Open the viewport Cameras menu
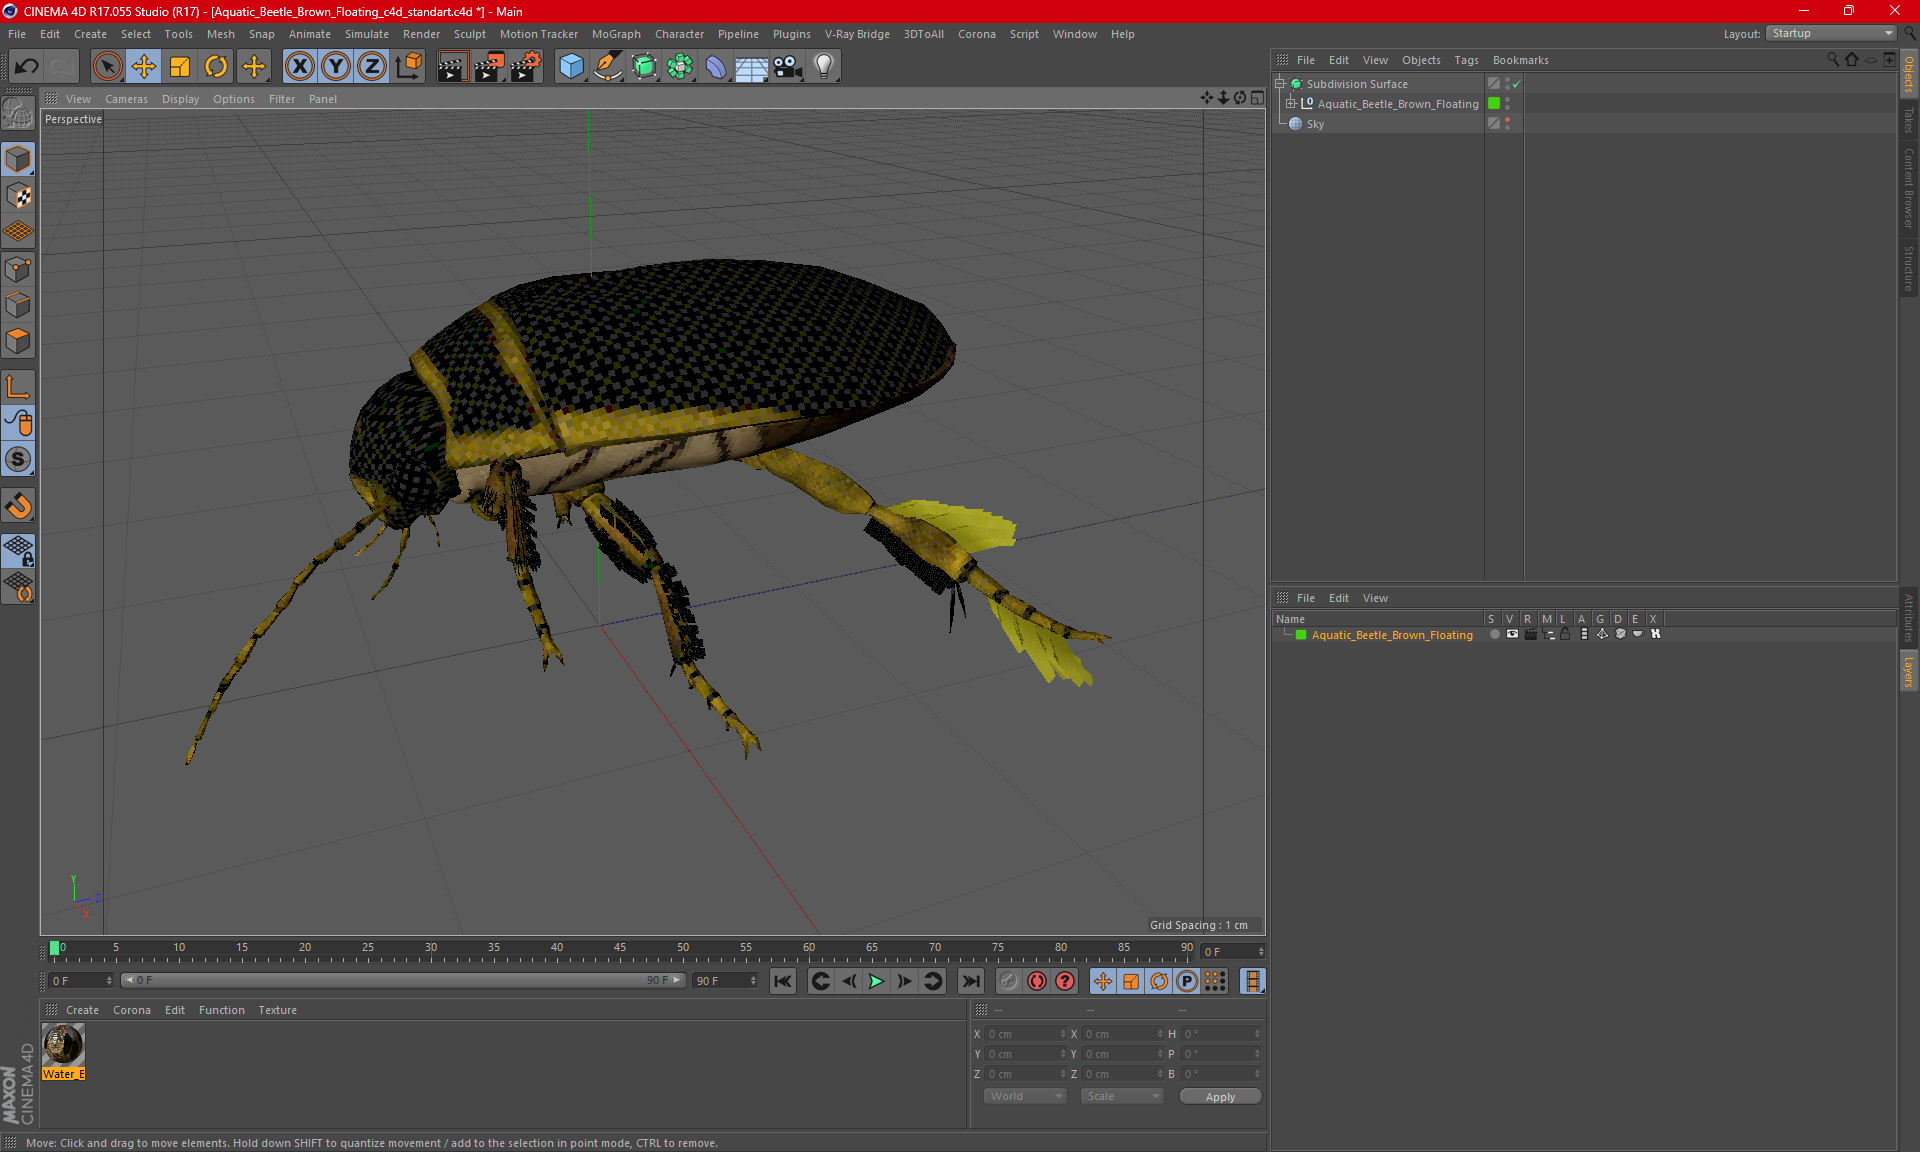This screenshot has width=1920, height=1152. coord(126,99)
